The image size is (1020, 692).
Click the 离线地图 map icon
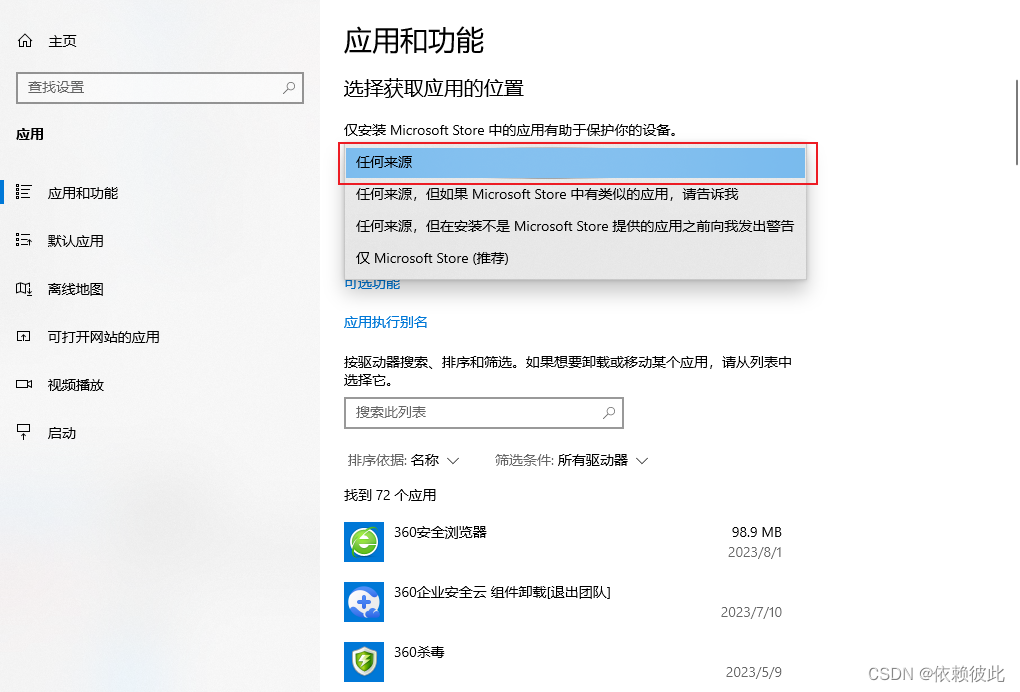[23, 288]
